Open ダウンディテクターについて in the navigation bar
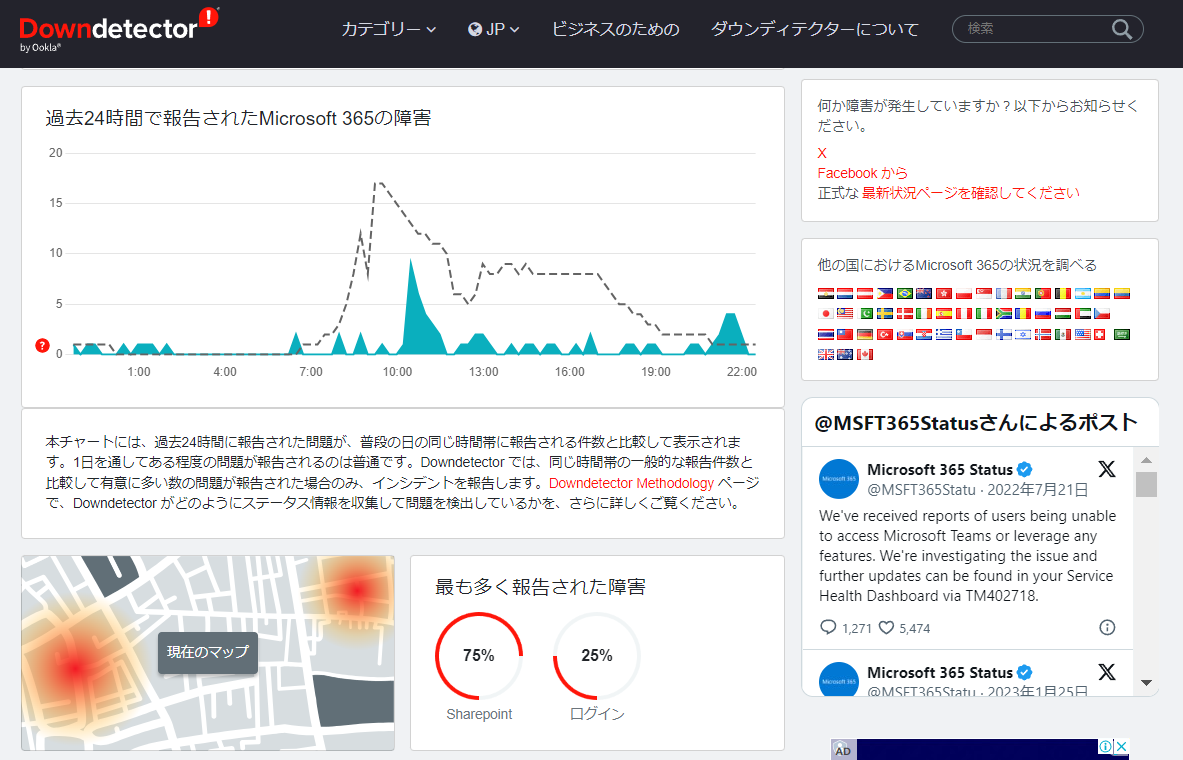Image resolution: width=1183 pixels, height=760 pixels. click(815, 29)
